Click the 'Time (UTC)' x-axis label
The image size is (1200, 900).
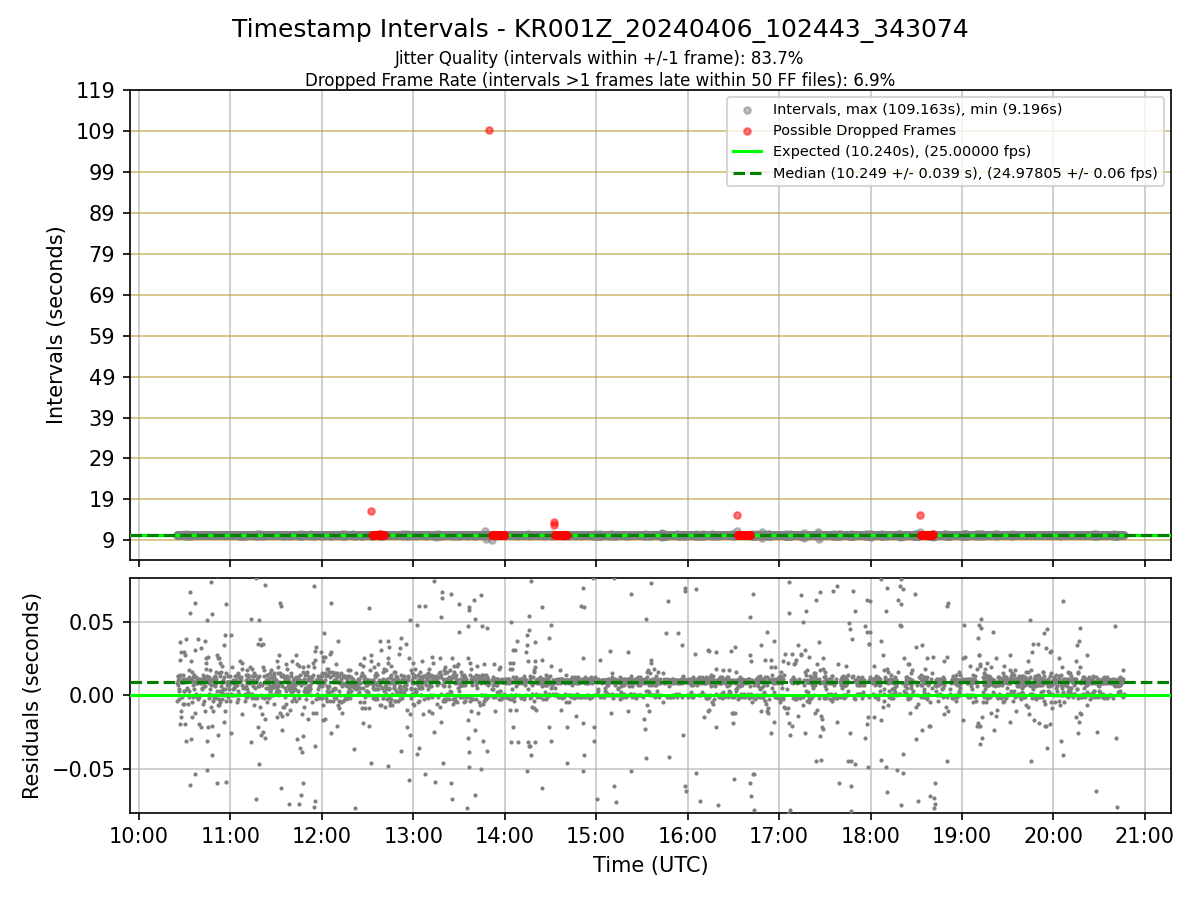pos(650,865)
